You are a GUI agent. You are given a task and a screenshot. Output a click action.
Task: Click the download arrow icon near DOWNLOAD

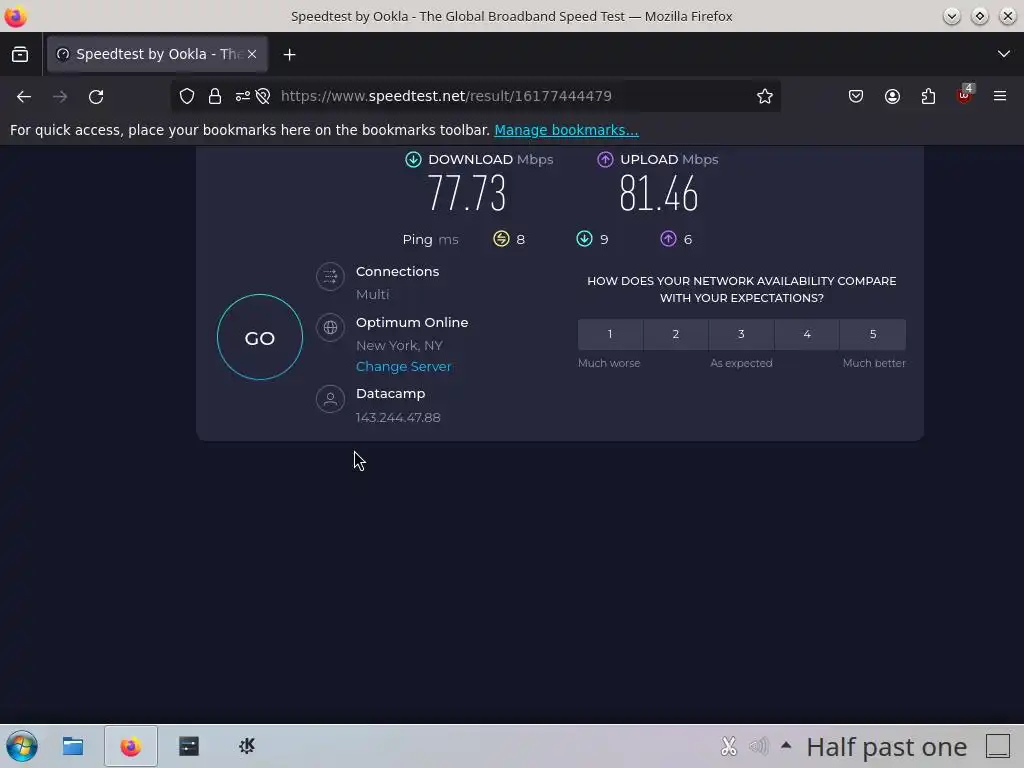413,159
